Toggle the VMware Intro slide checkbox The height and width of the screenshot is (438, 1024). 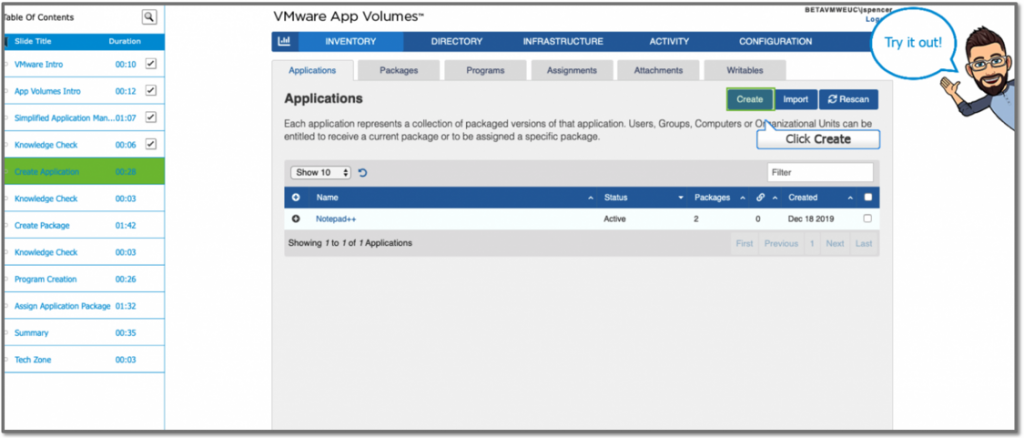tap(151, 63)
